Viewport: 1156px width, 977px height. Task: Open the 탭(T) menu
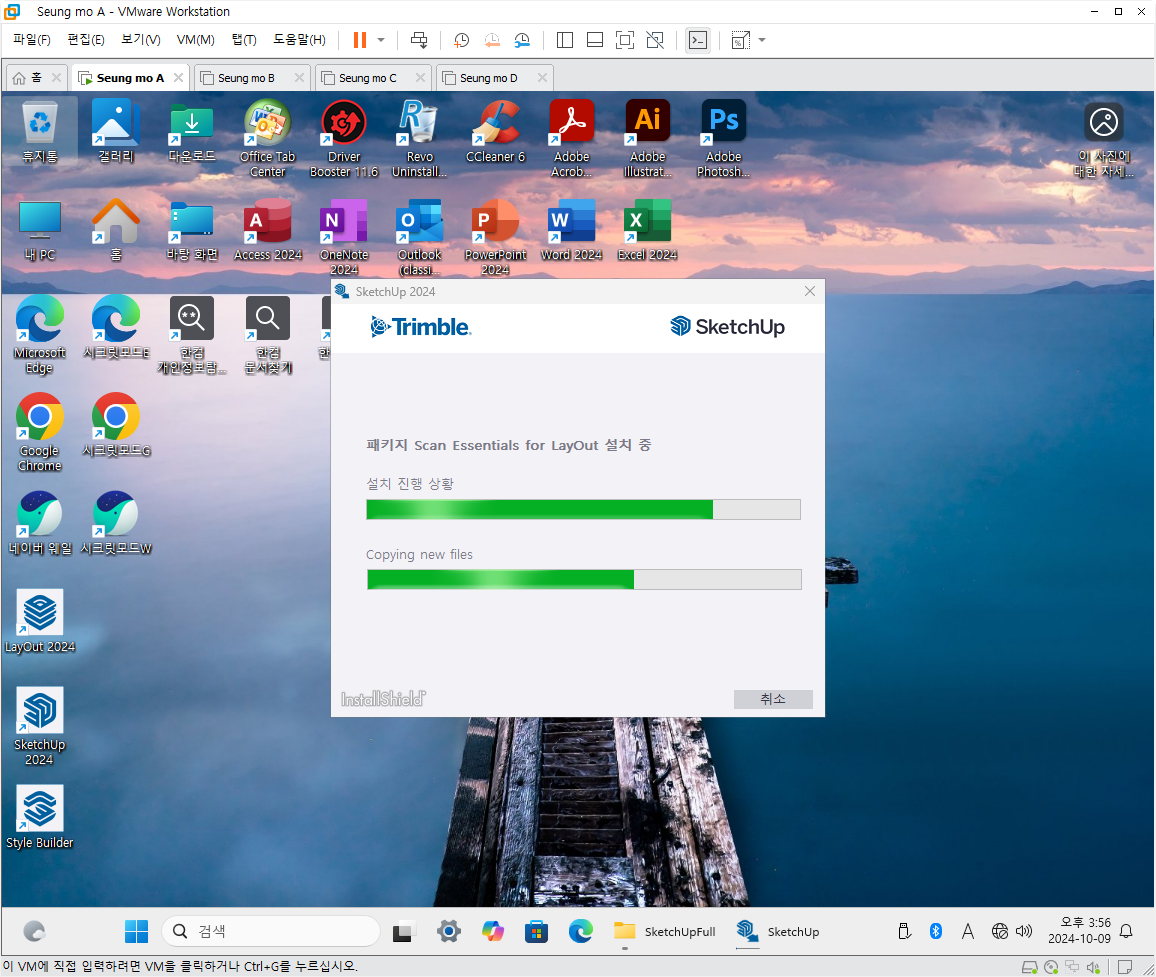pos(244,40)
